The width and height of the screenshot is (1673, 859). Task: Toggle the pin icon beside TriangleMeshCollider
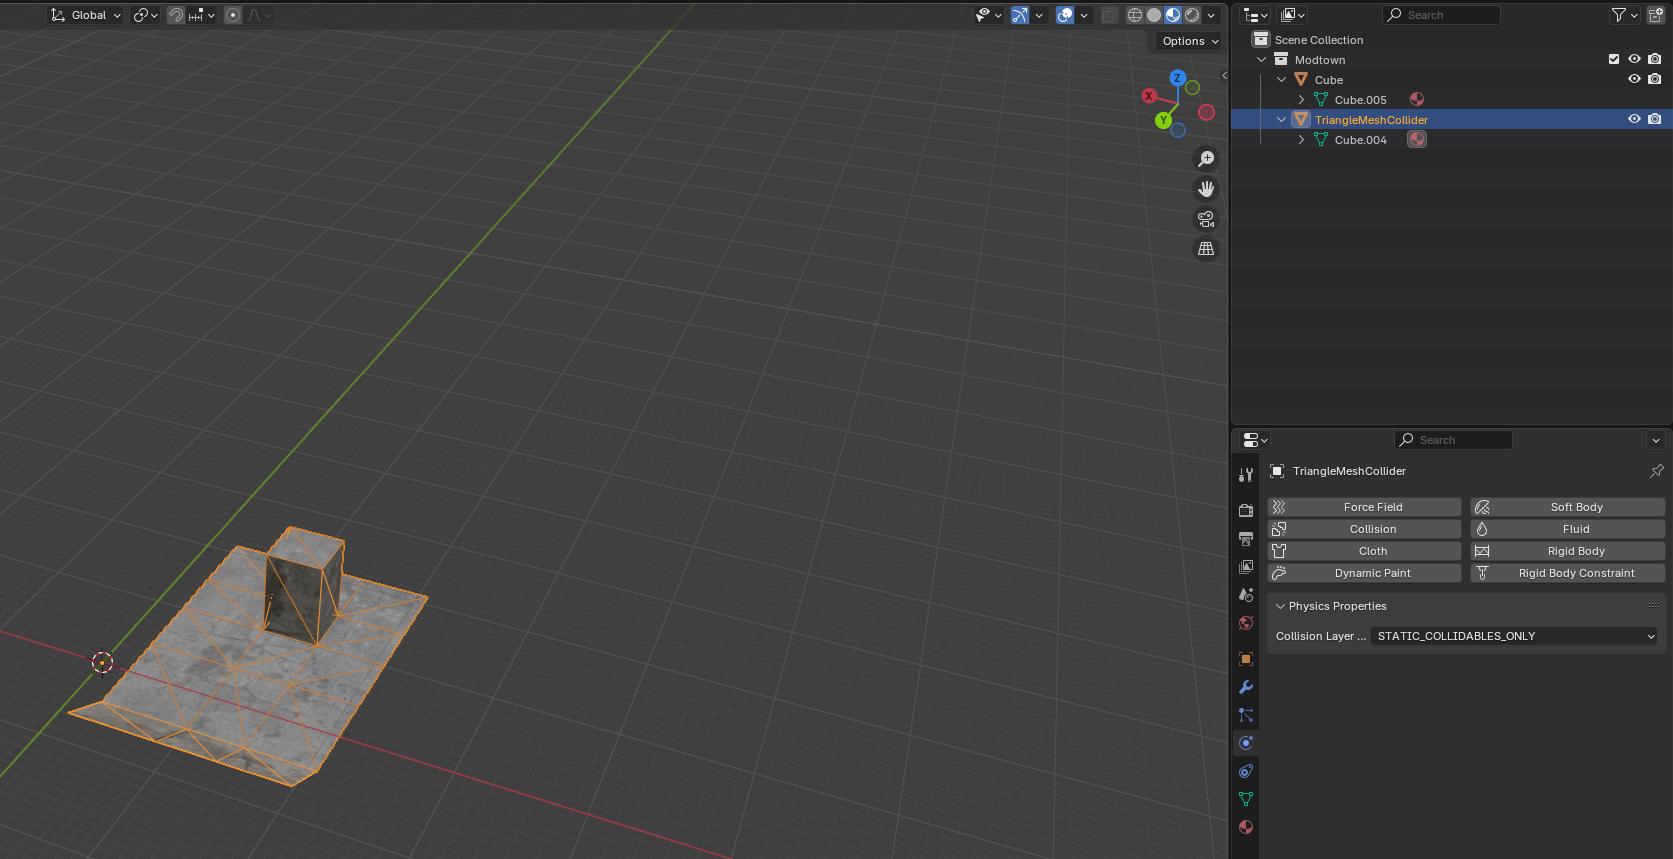tap(1656, 471)
